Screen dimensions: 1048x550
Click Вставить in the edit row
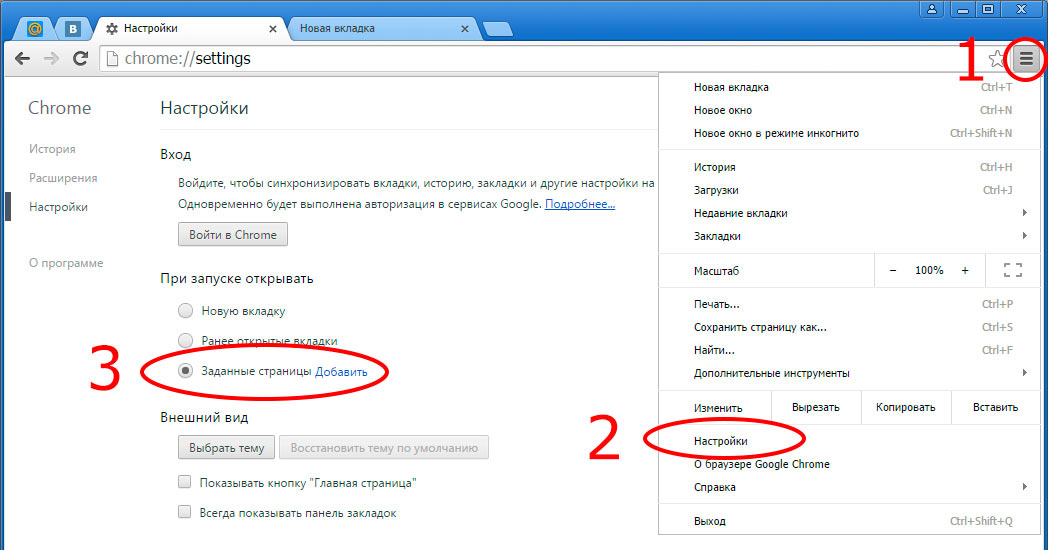(995, 407)
